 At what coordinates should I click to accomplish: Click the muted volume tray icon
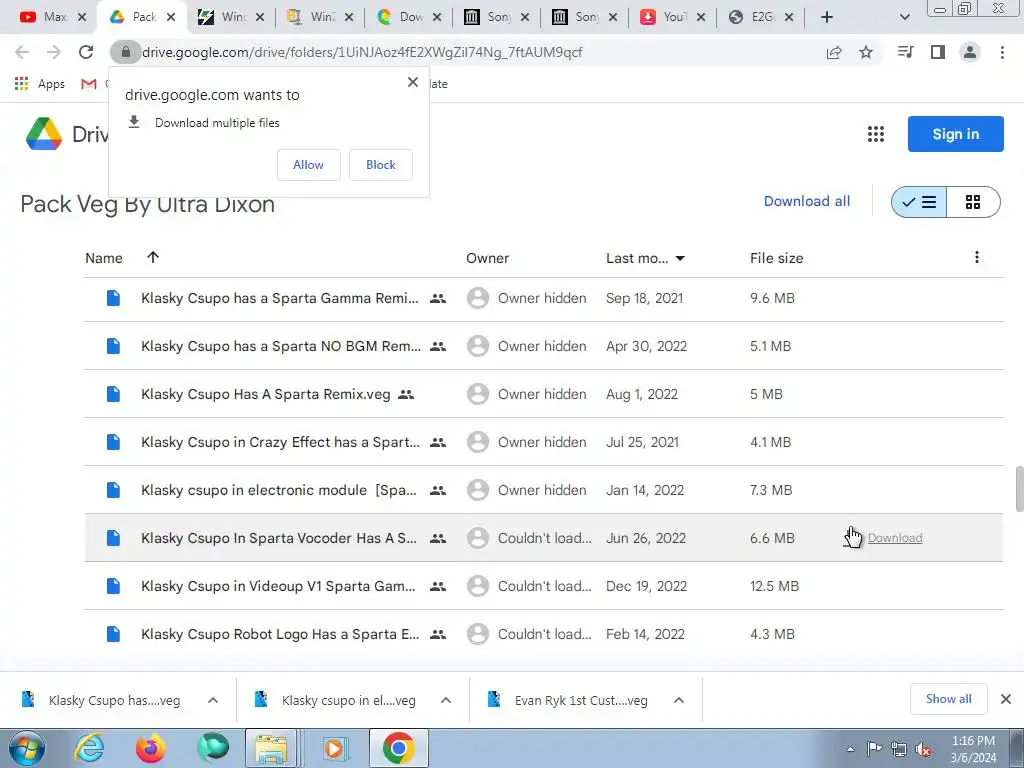[x=923, y=749]
